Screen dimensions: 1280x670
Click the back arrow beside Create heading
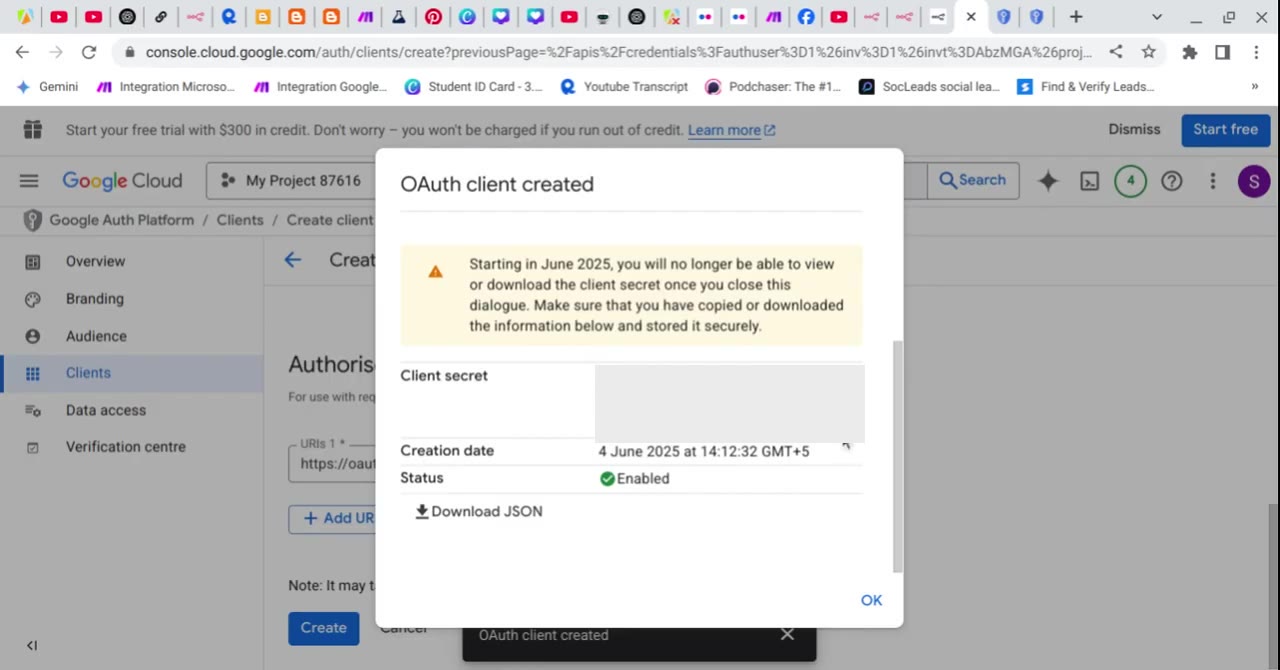point(292,260)
